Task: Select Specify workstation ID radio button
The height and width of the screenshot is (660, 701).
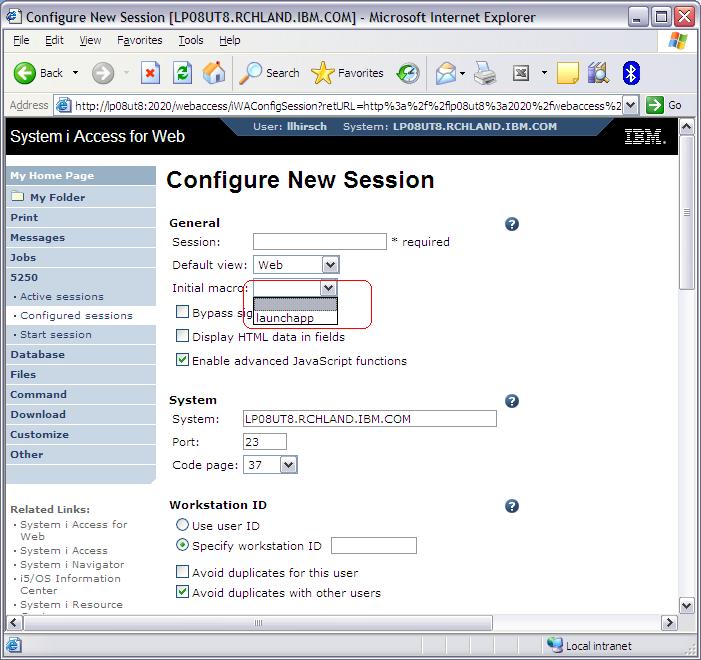Action: click(x=182, y=545)
